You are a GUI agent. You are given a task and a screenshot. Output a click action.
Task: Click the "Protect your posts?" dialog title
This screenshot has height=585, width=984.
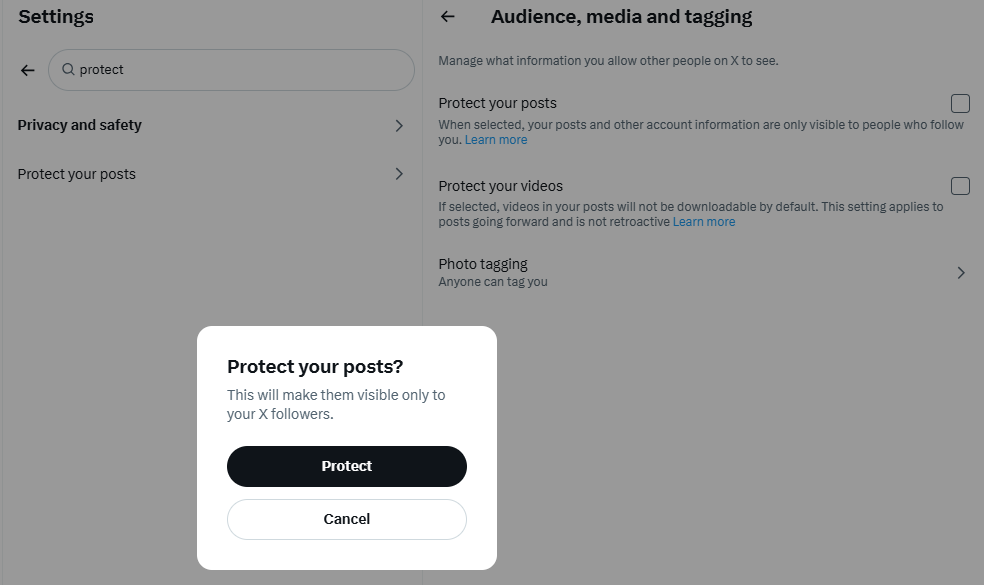[315, 366]
